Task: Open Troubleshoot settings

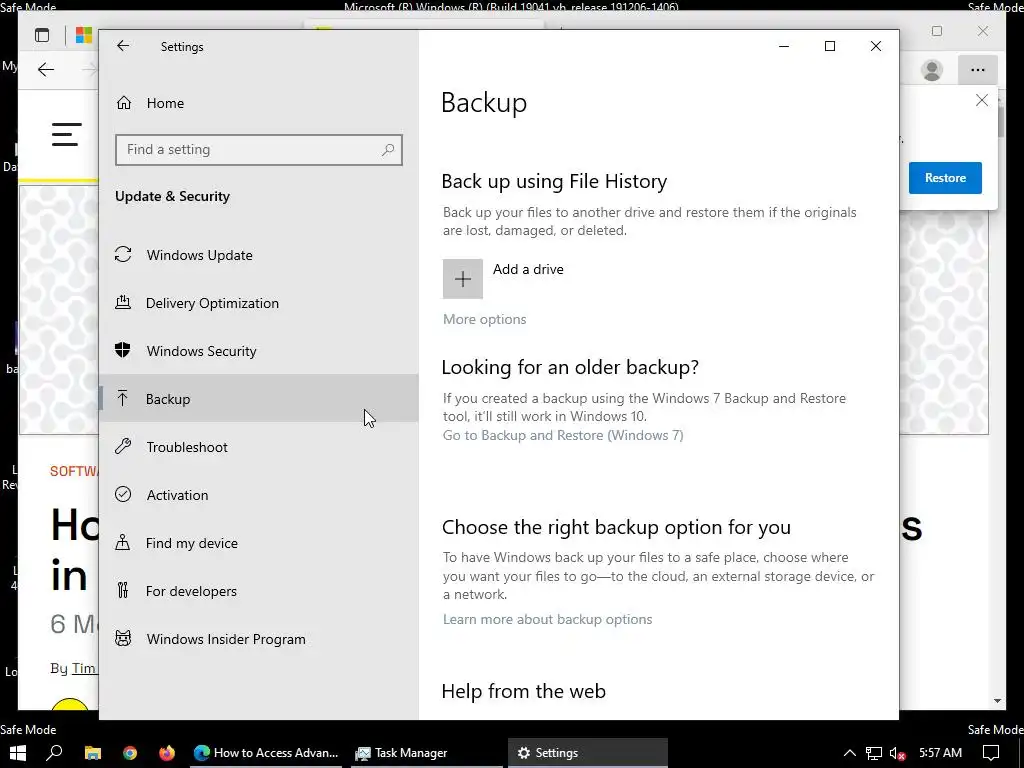Action: [x=259, y=447]
